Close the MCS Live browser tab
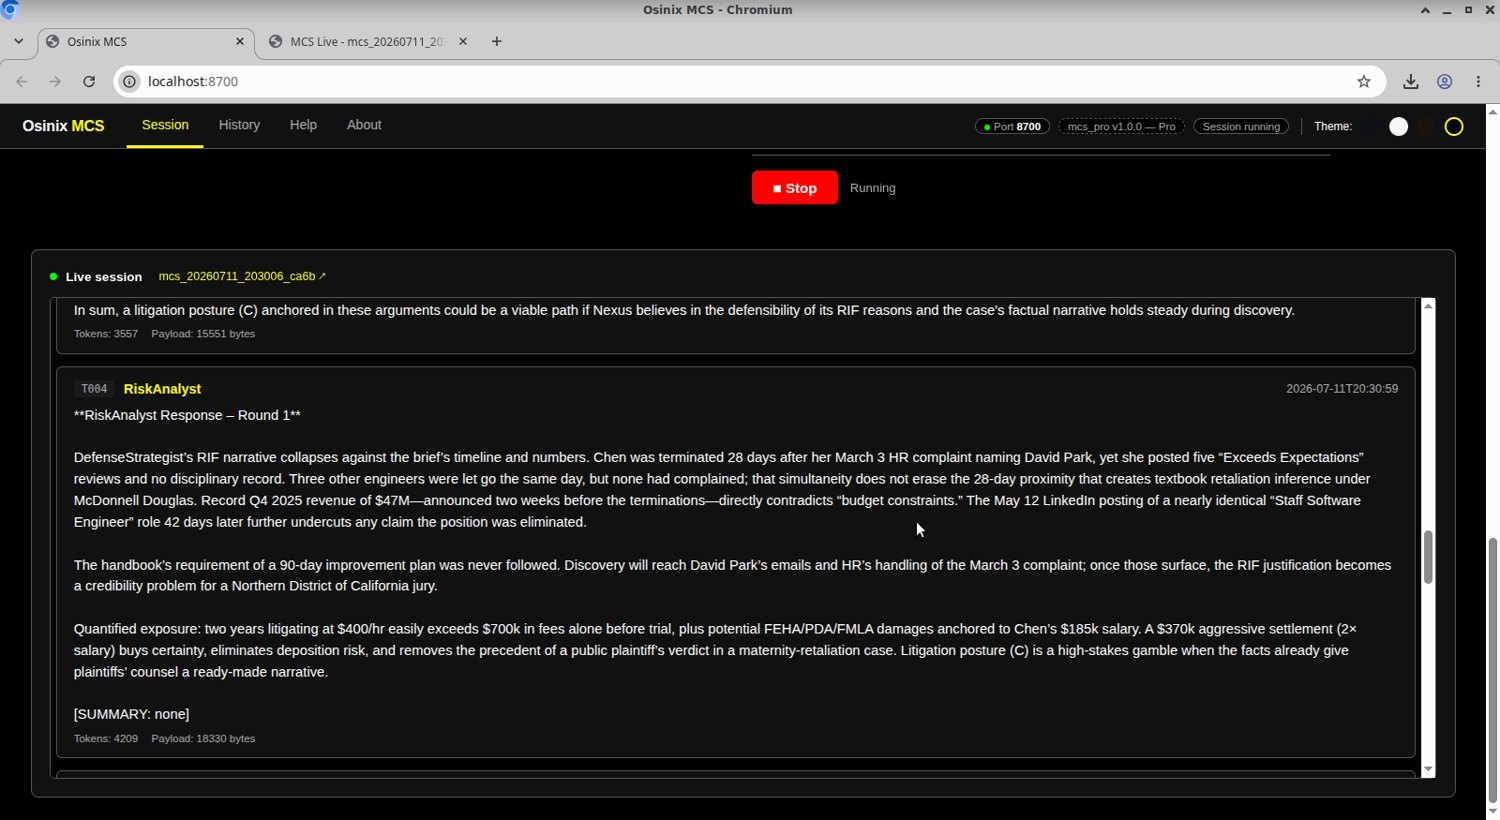The image size is (1500, 820). (x=462, y=42)
